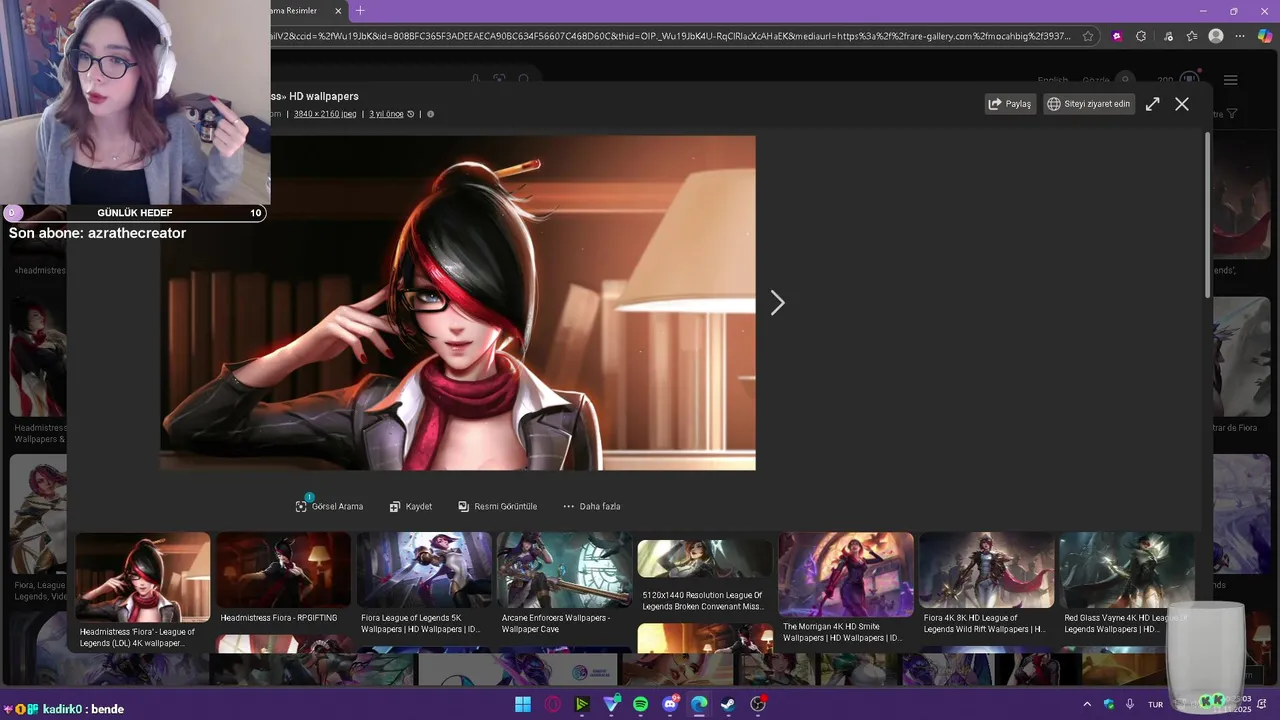This screenshot has height=720, width=1280.
Task: Click the info icon next to the date
Action: (x=431, y=114)
